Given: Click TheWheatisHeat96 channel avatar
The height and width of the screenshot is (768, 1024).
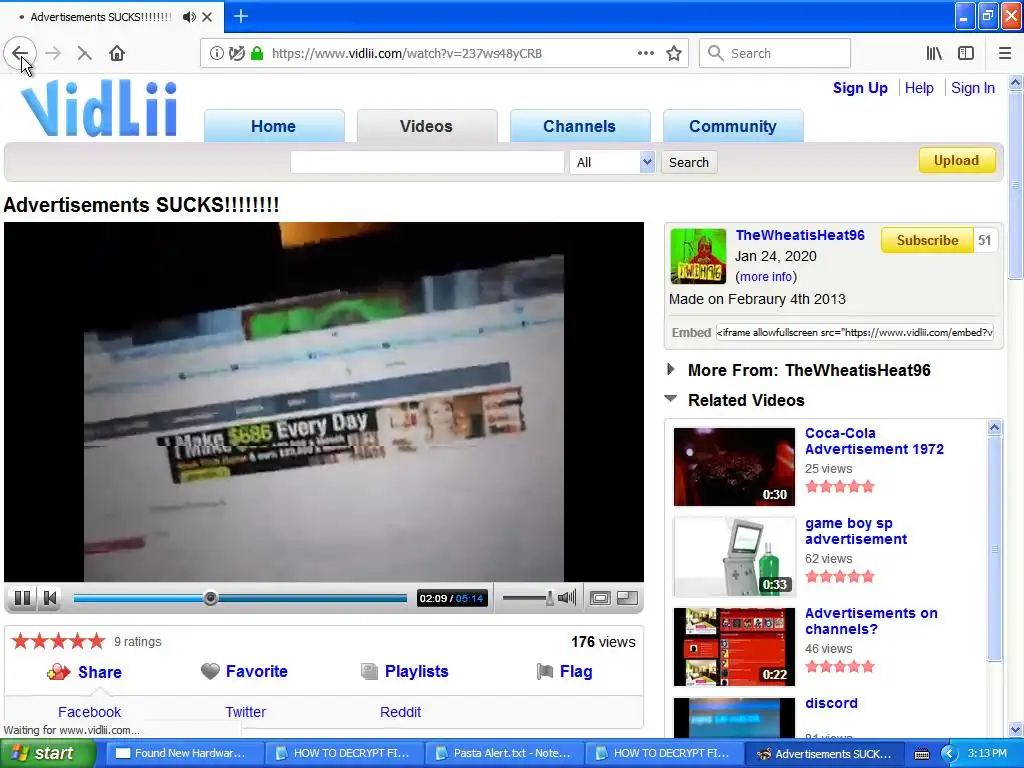Looking at the screenshot, I should [698, 256].
